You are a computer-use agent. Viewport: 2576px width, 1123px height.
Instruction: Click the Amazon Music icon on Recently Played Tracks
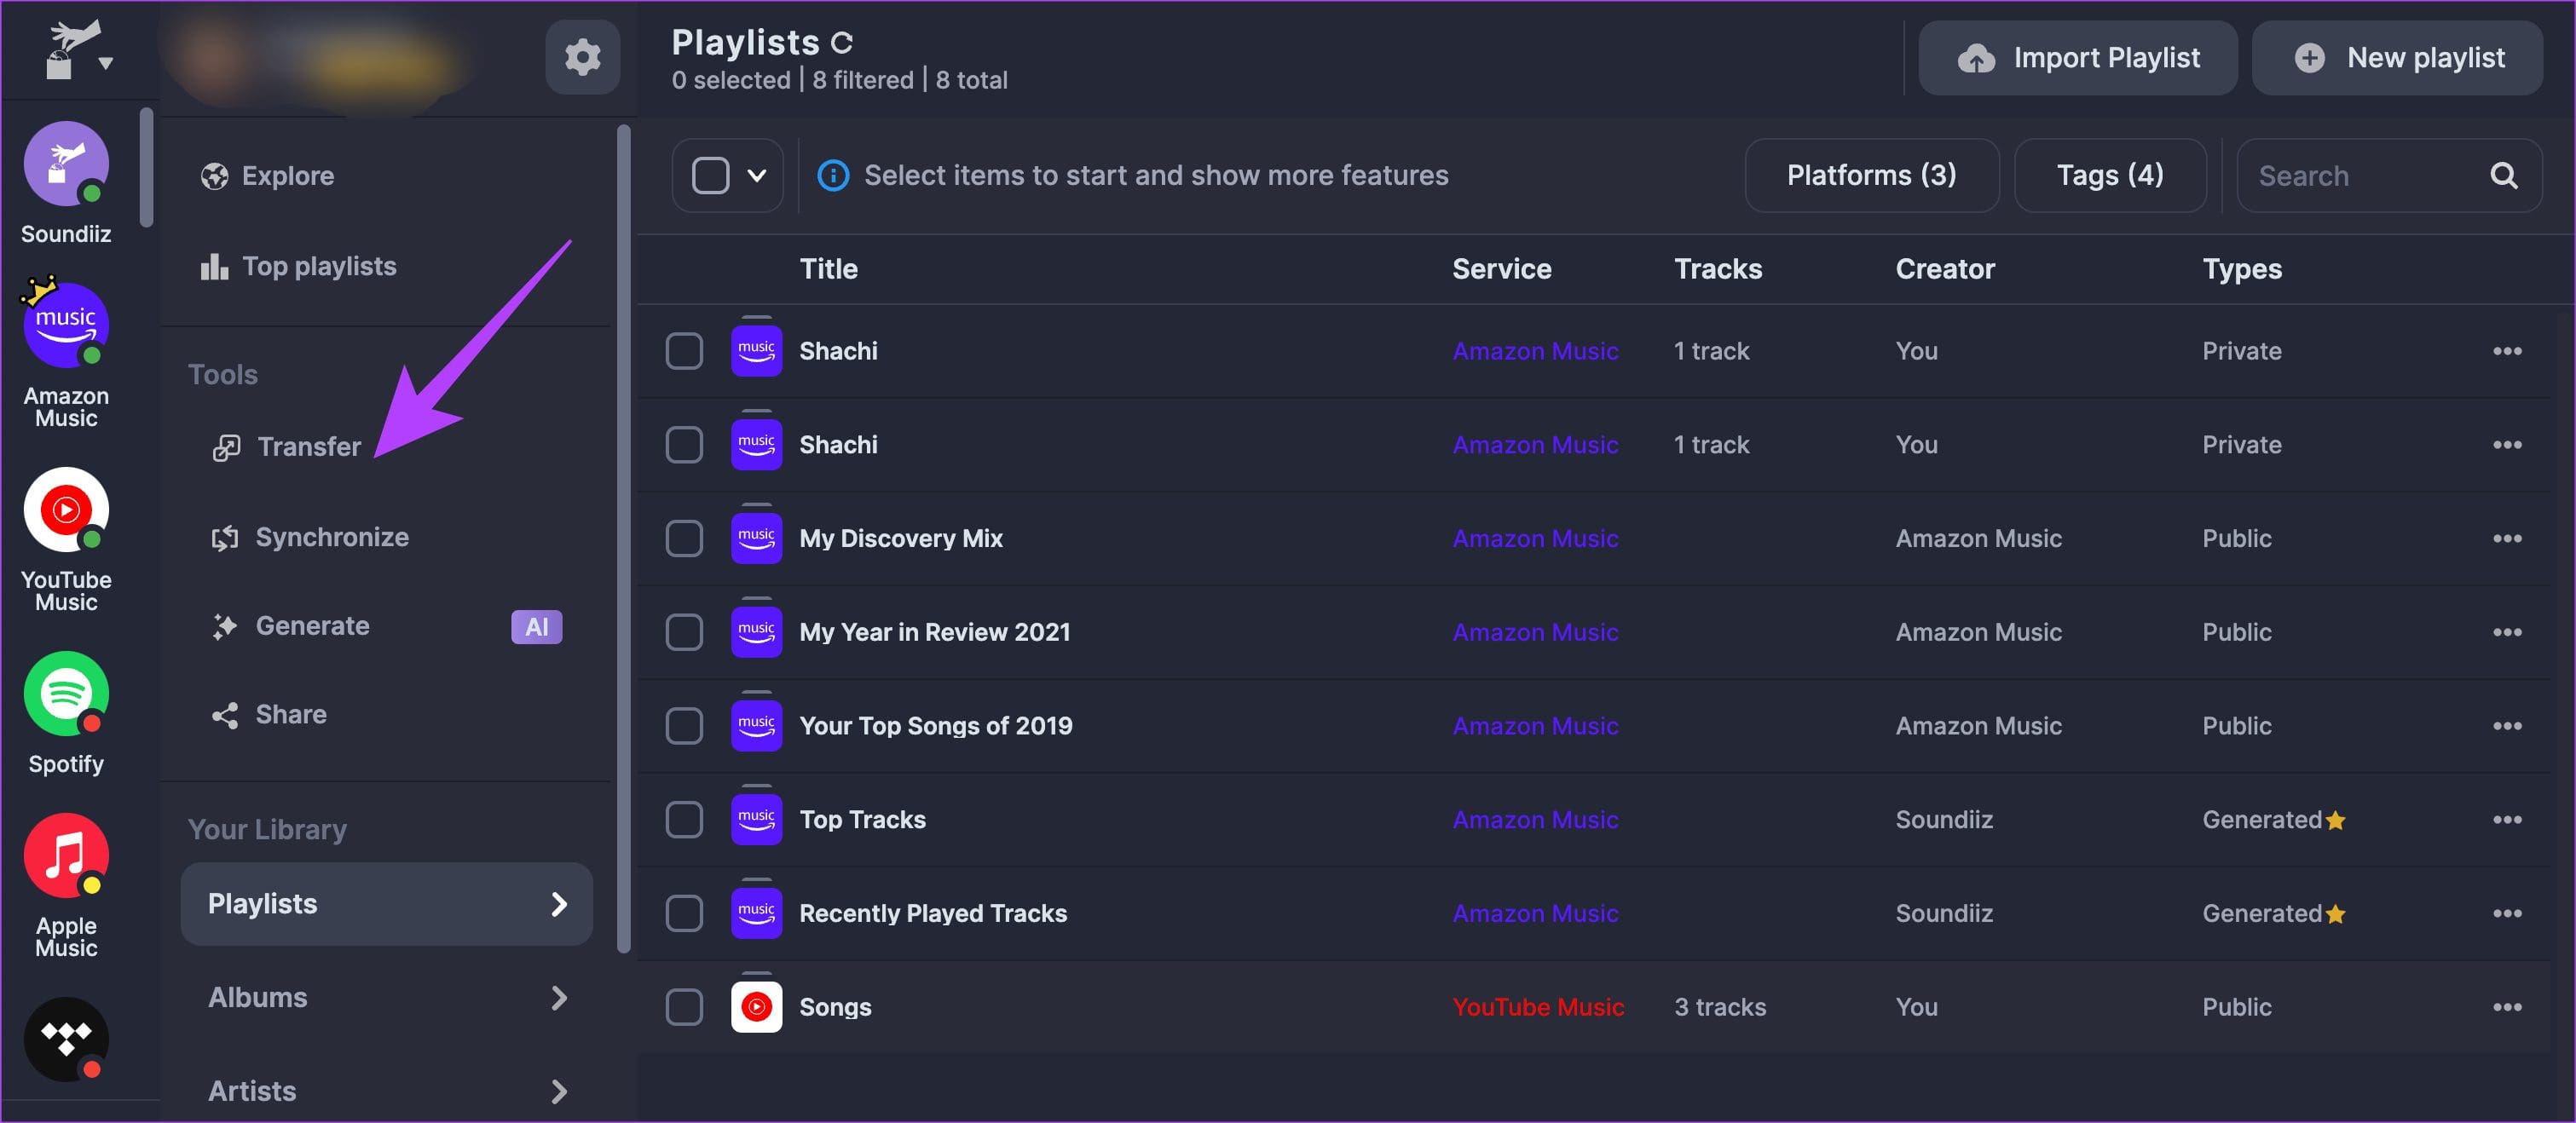756,914
